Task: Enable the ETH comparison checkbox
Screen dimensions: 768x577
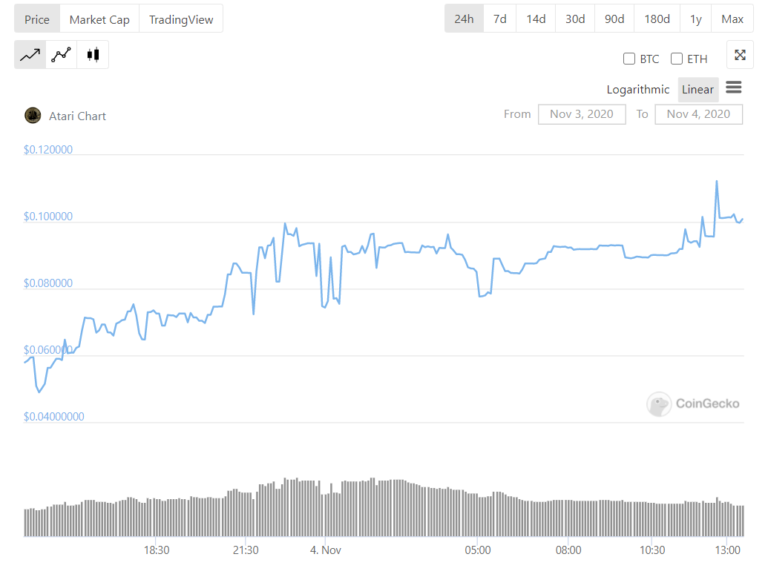Action: pos(677,59)
